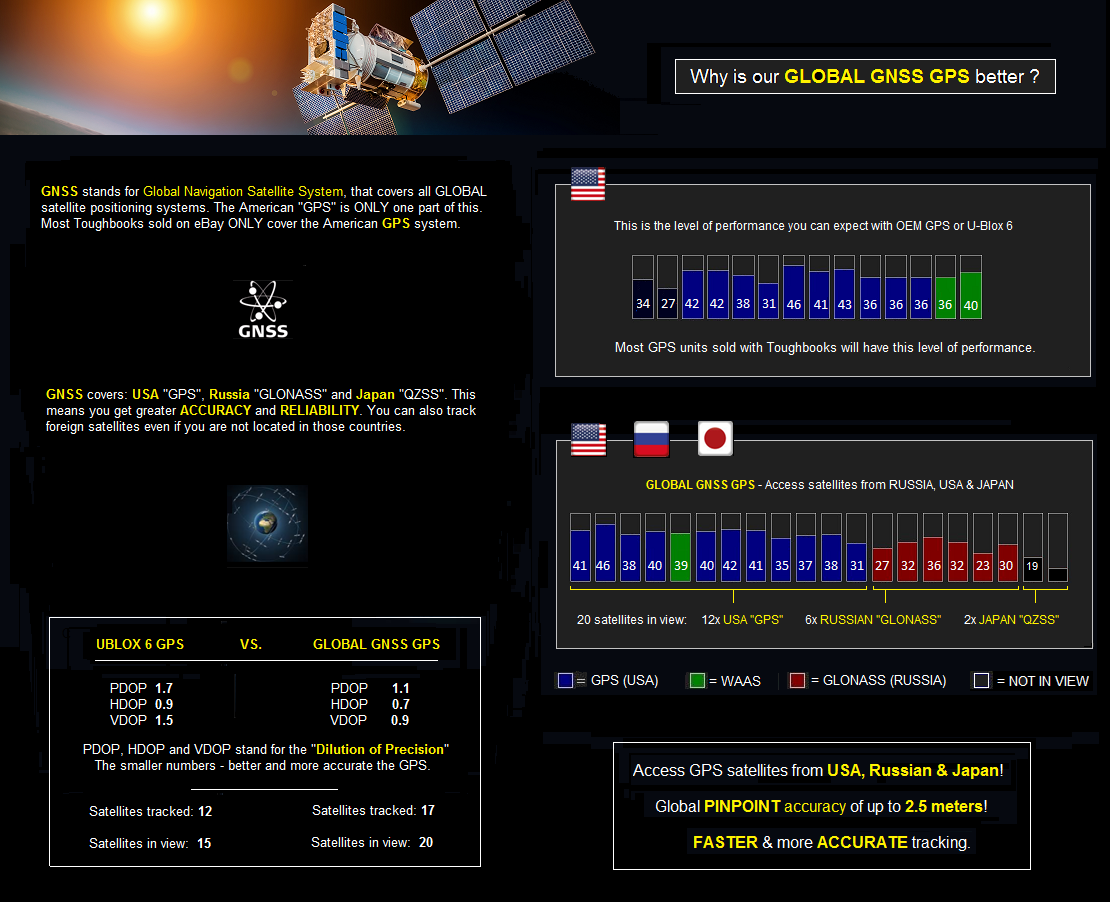Click the red GLONASS bar labeled 23

983,547
